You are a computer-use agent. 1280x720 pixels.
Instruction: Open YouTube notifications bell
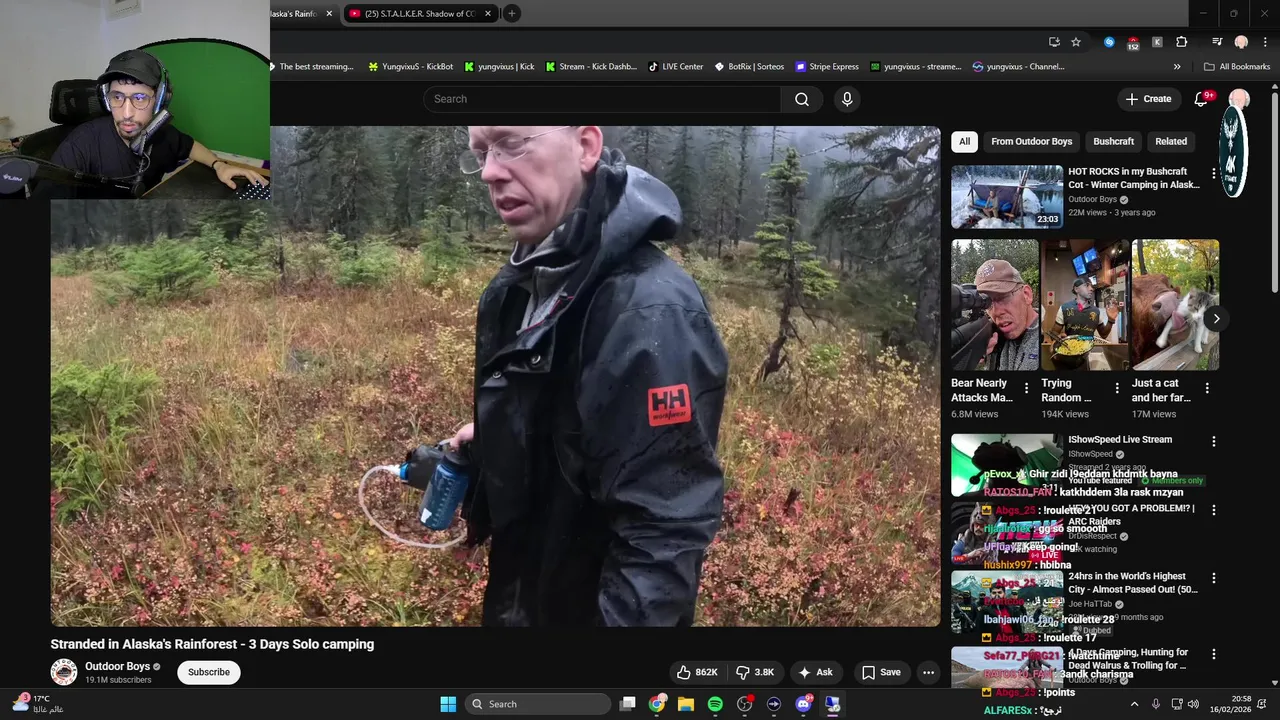1202,99
